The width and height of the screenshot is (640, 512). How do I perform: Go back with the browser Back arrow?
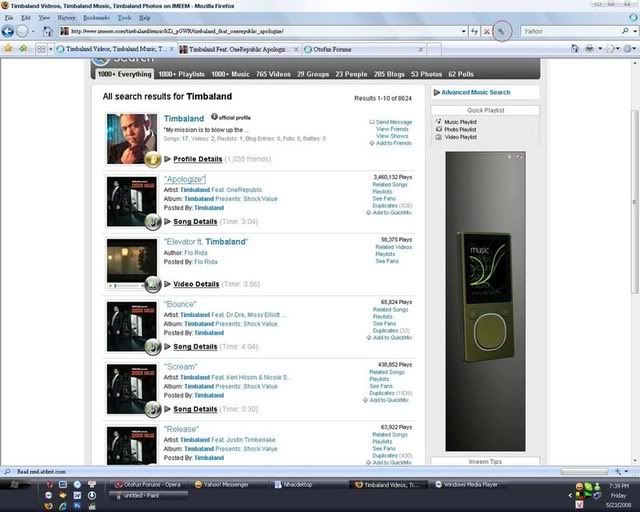[8, 31]
